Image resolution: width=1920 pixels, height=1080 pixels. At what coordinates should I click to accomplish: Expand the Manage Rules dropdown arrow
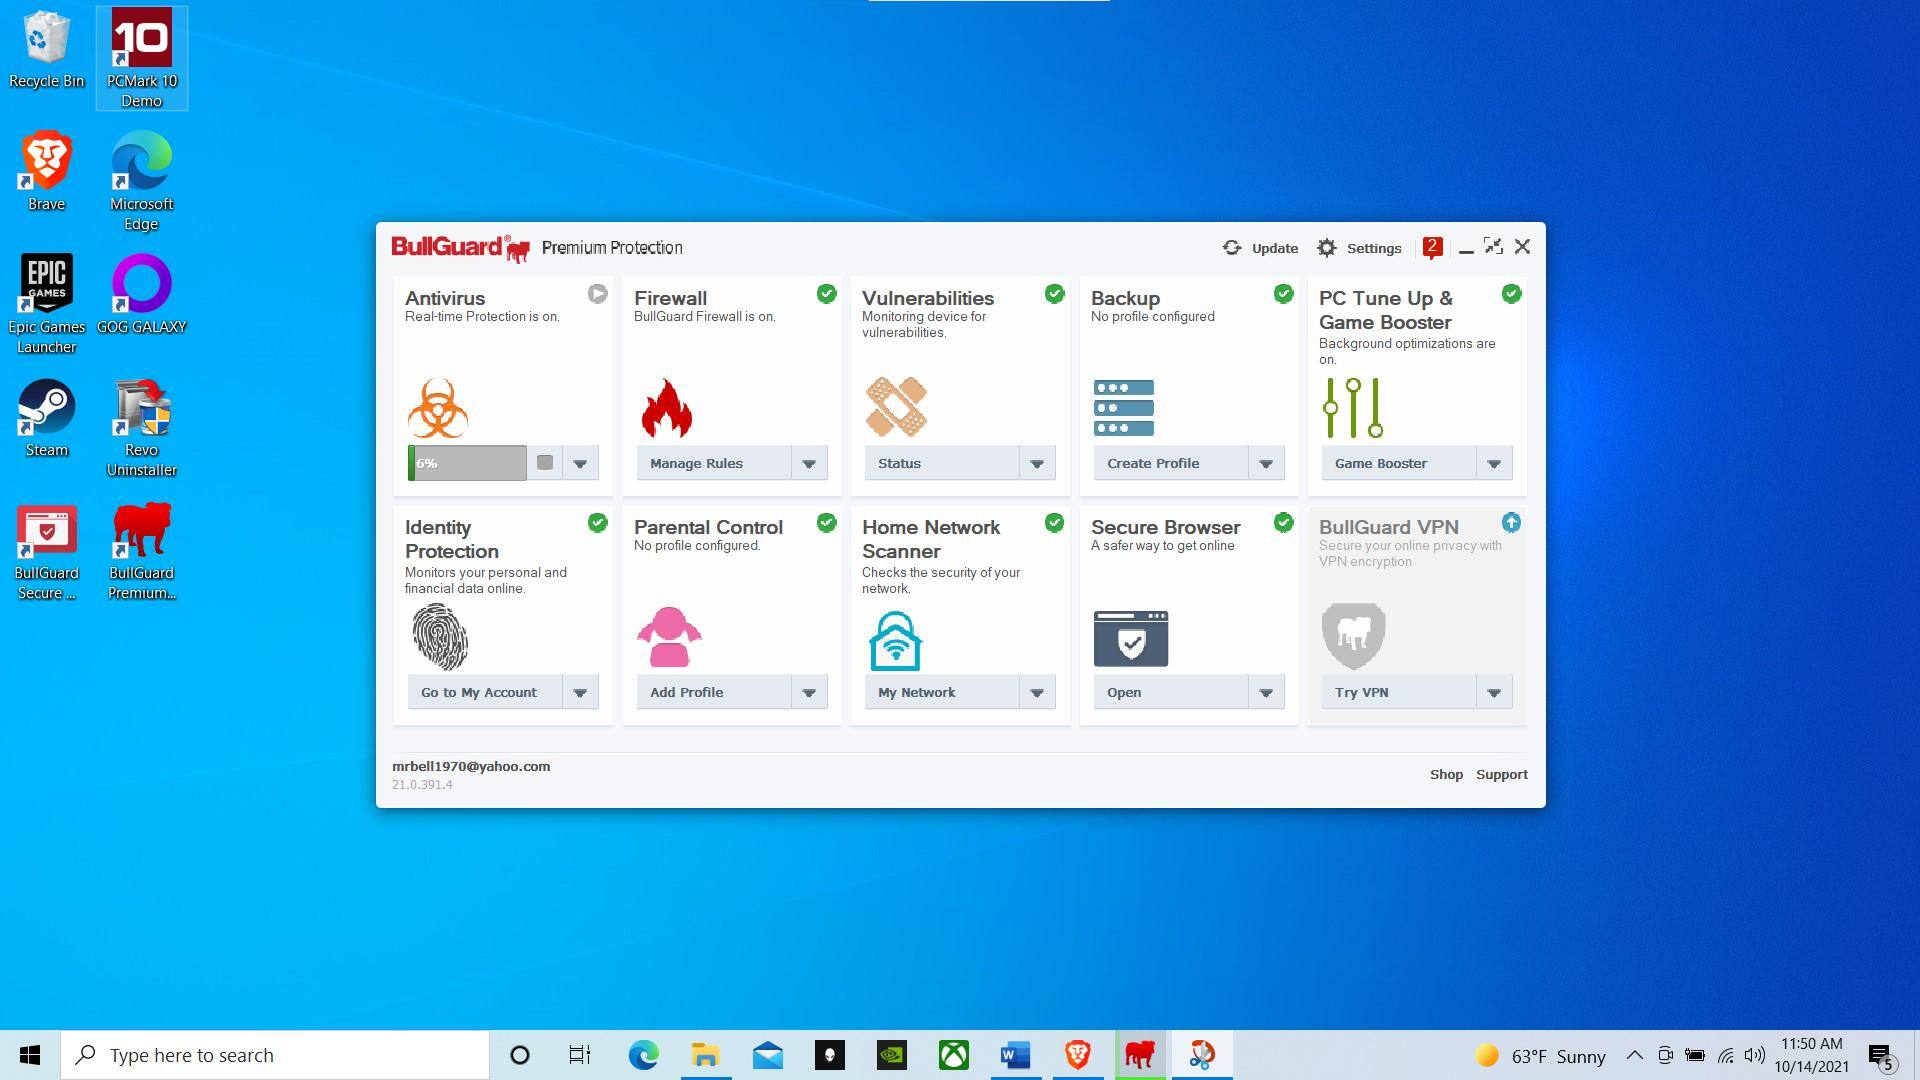(809, 464)
